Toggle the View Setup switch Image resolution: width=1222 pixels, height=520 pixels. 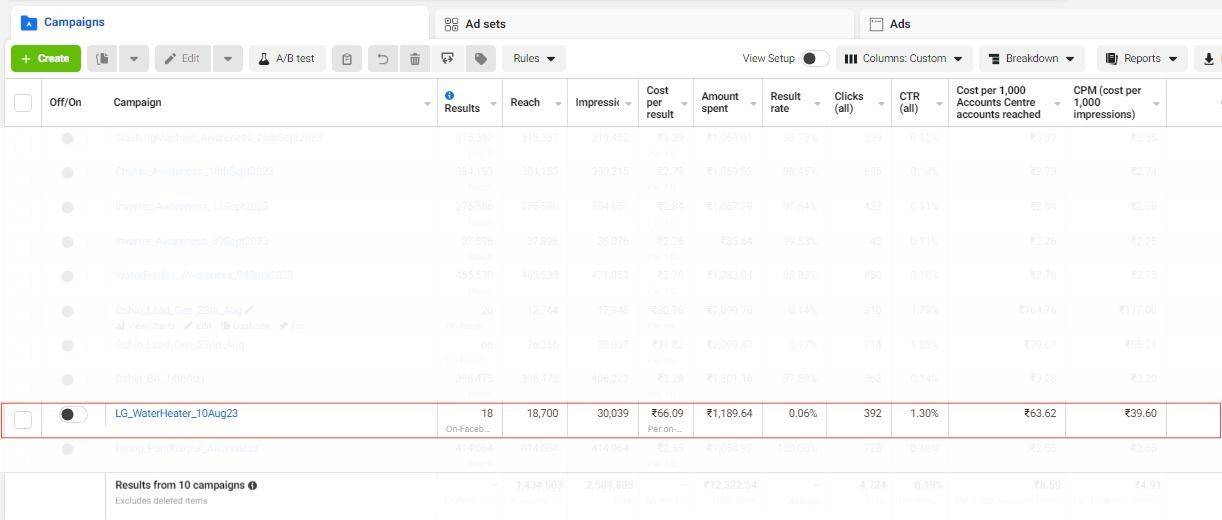click(814, 59)
